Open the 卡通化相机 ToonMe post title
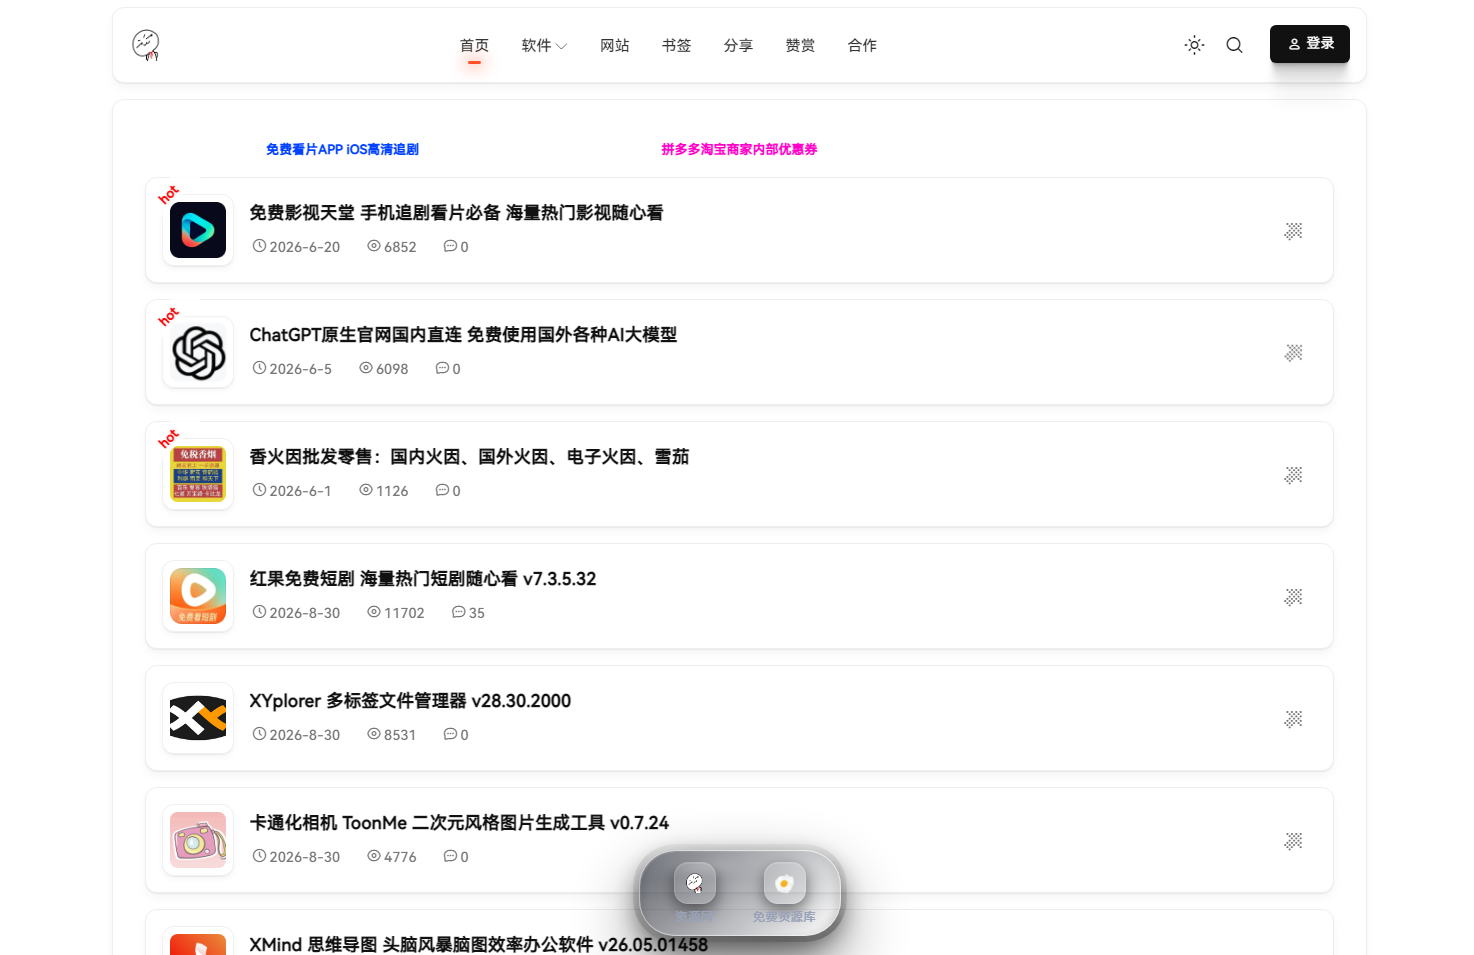This screenshot has width=1474, height=955. (459, 823)
